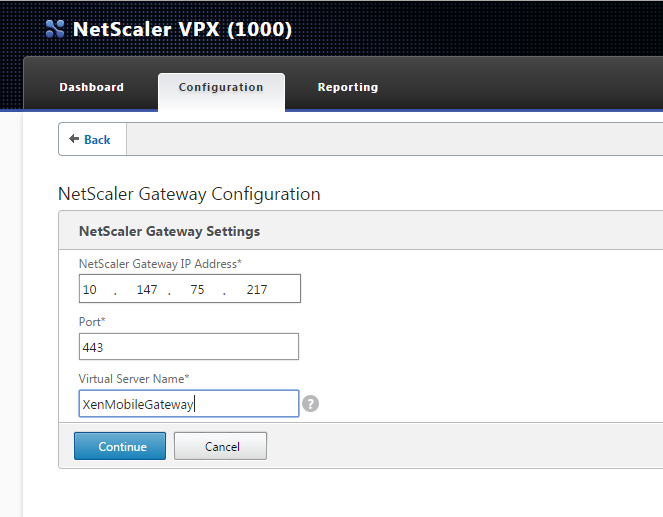This screenshot has width=663, height=517.
Task: Focus the Port field containing 443
Action: coord(188,347)
